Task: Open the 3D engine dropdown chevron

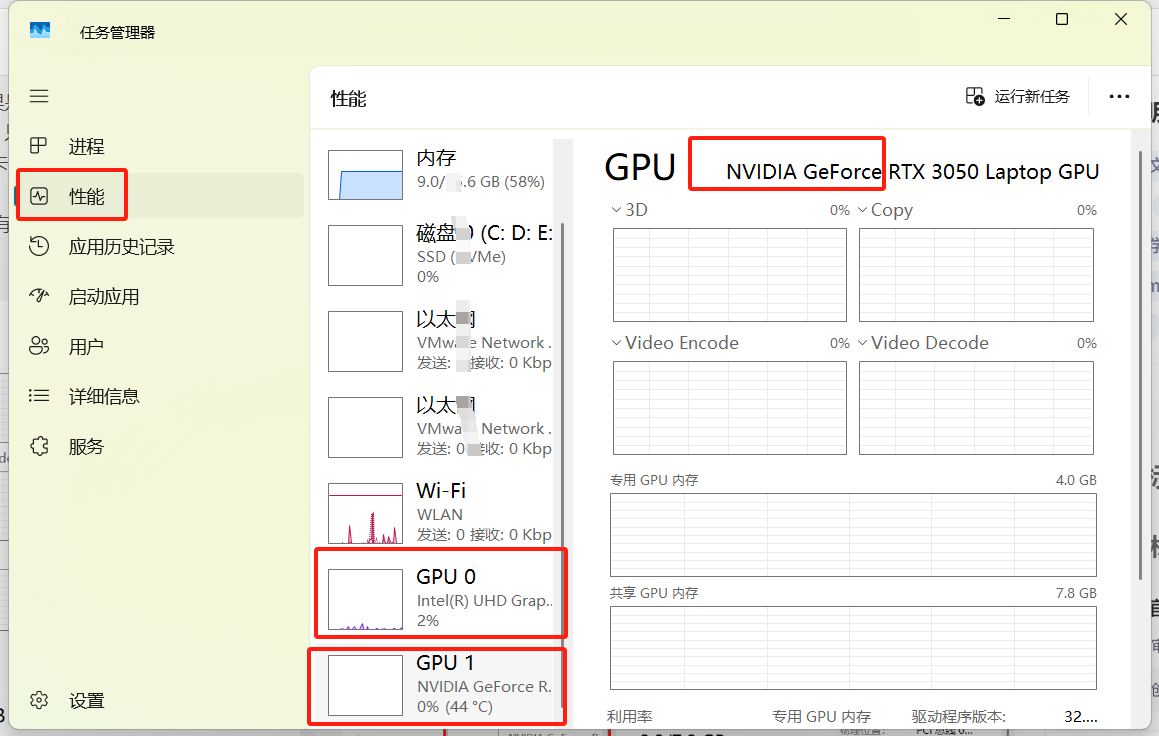Action: 616,210
